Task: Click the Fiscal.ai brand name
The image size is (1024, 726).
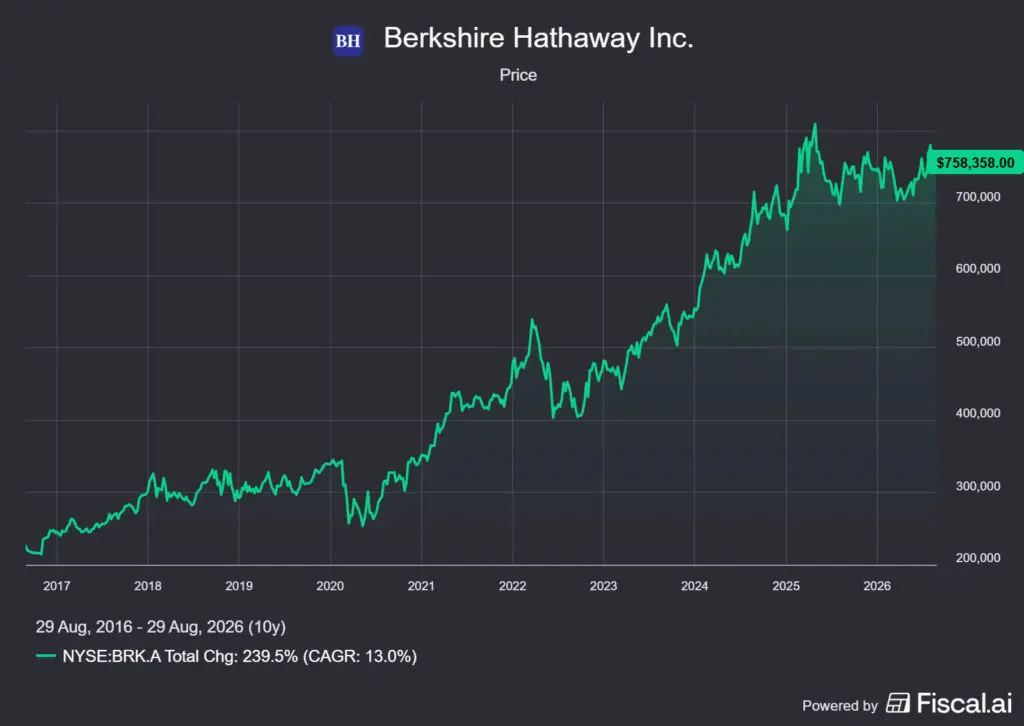Action: click(965, 703)
